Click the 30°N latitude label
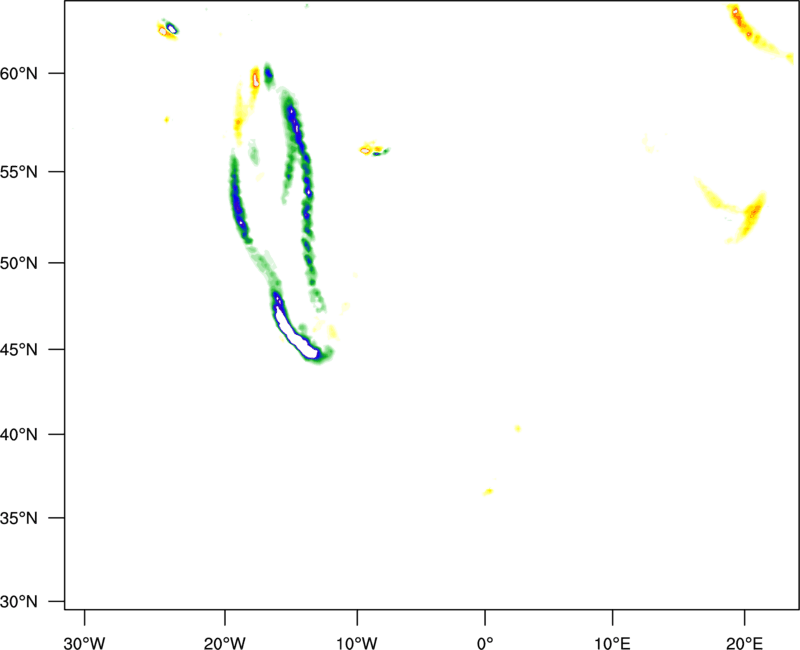The width and height of the screenshot is (800, 650). pos(19,602)
